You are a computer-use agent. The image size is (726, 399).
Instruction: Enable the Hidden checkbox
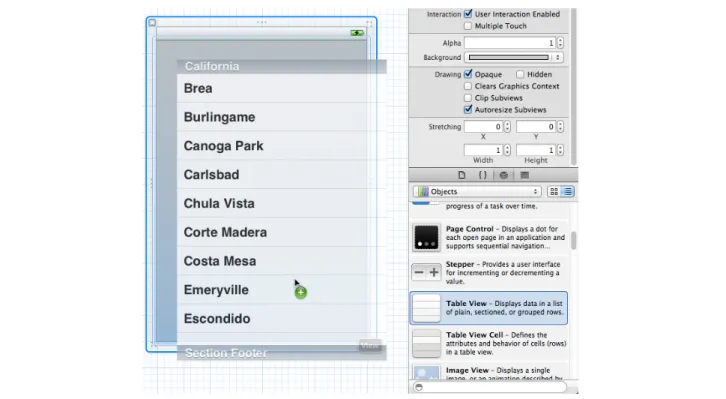tap(520, 74)
